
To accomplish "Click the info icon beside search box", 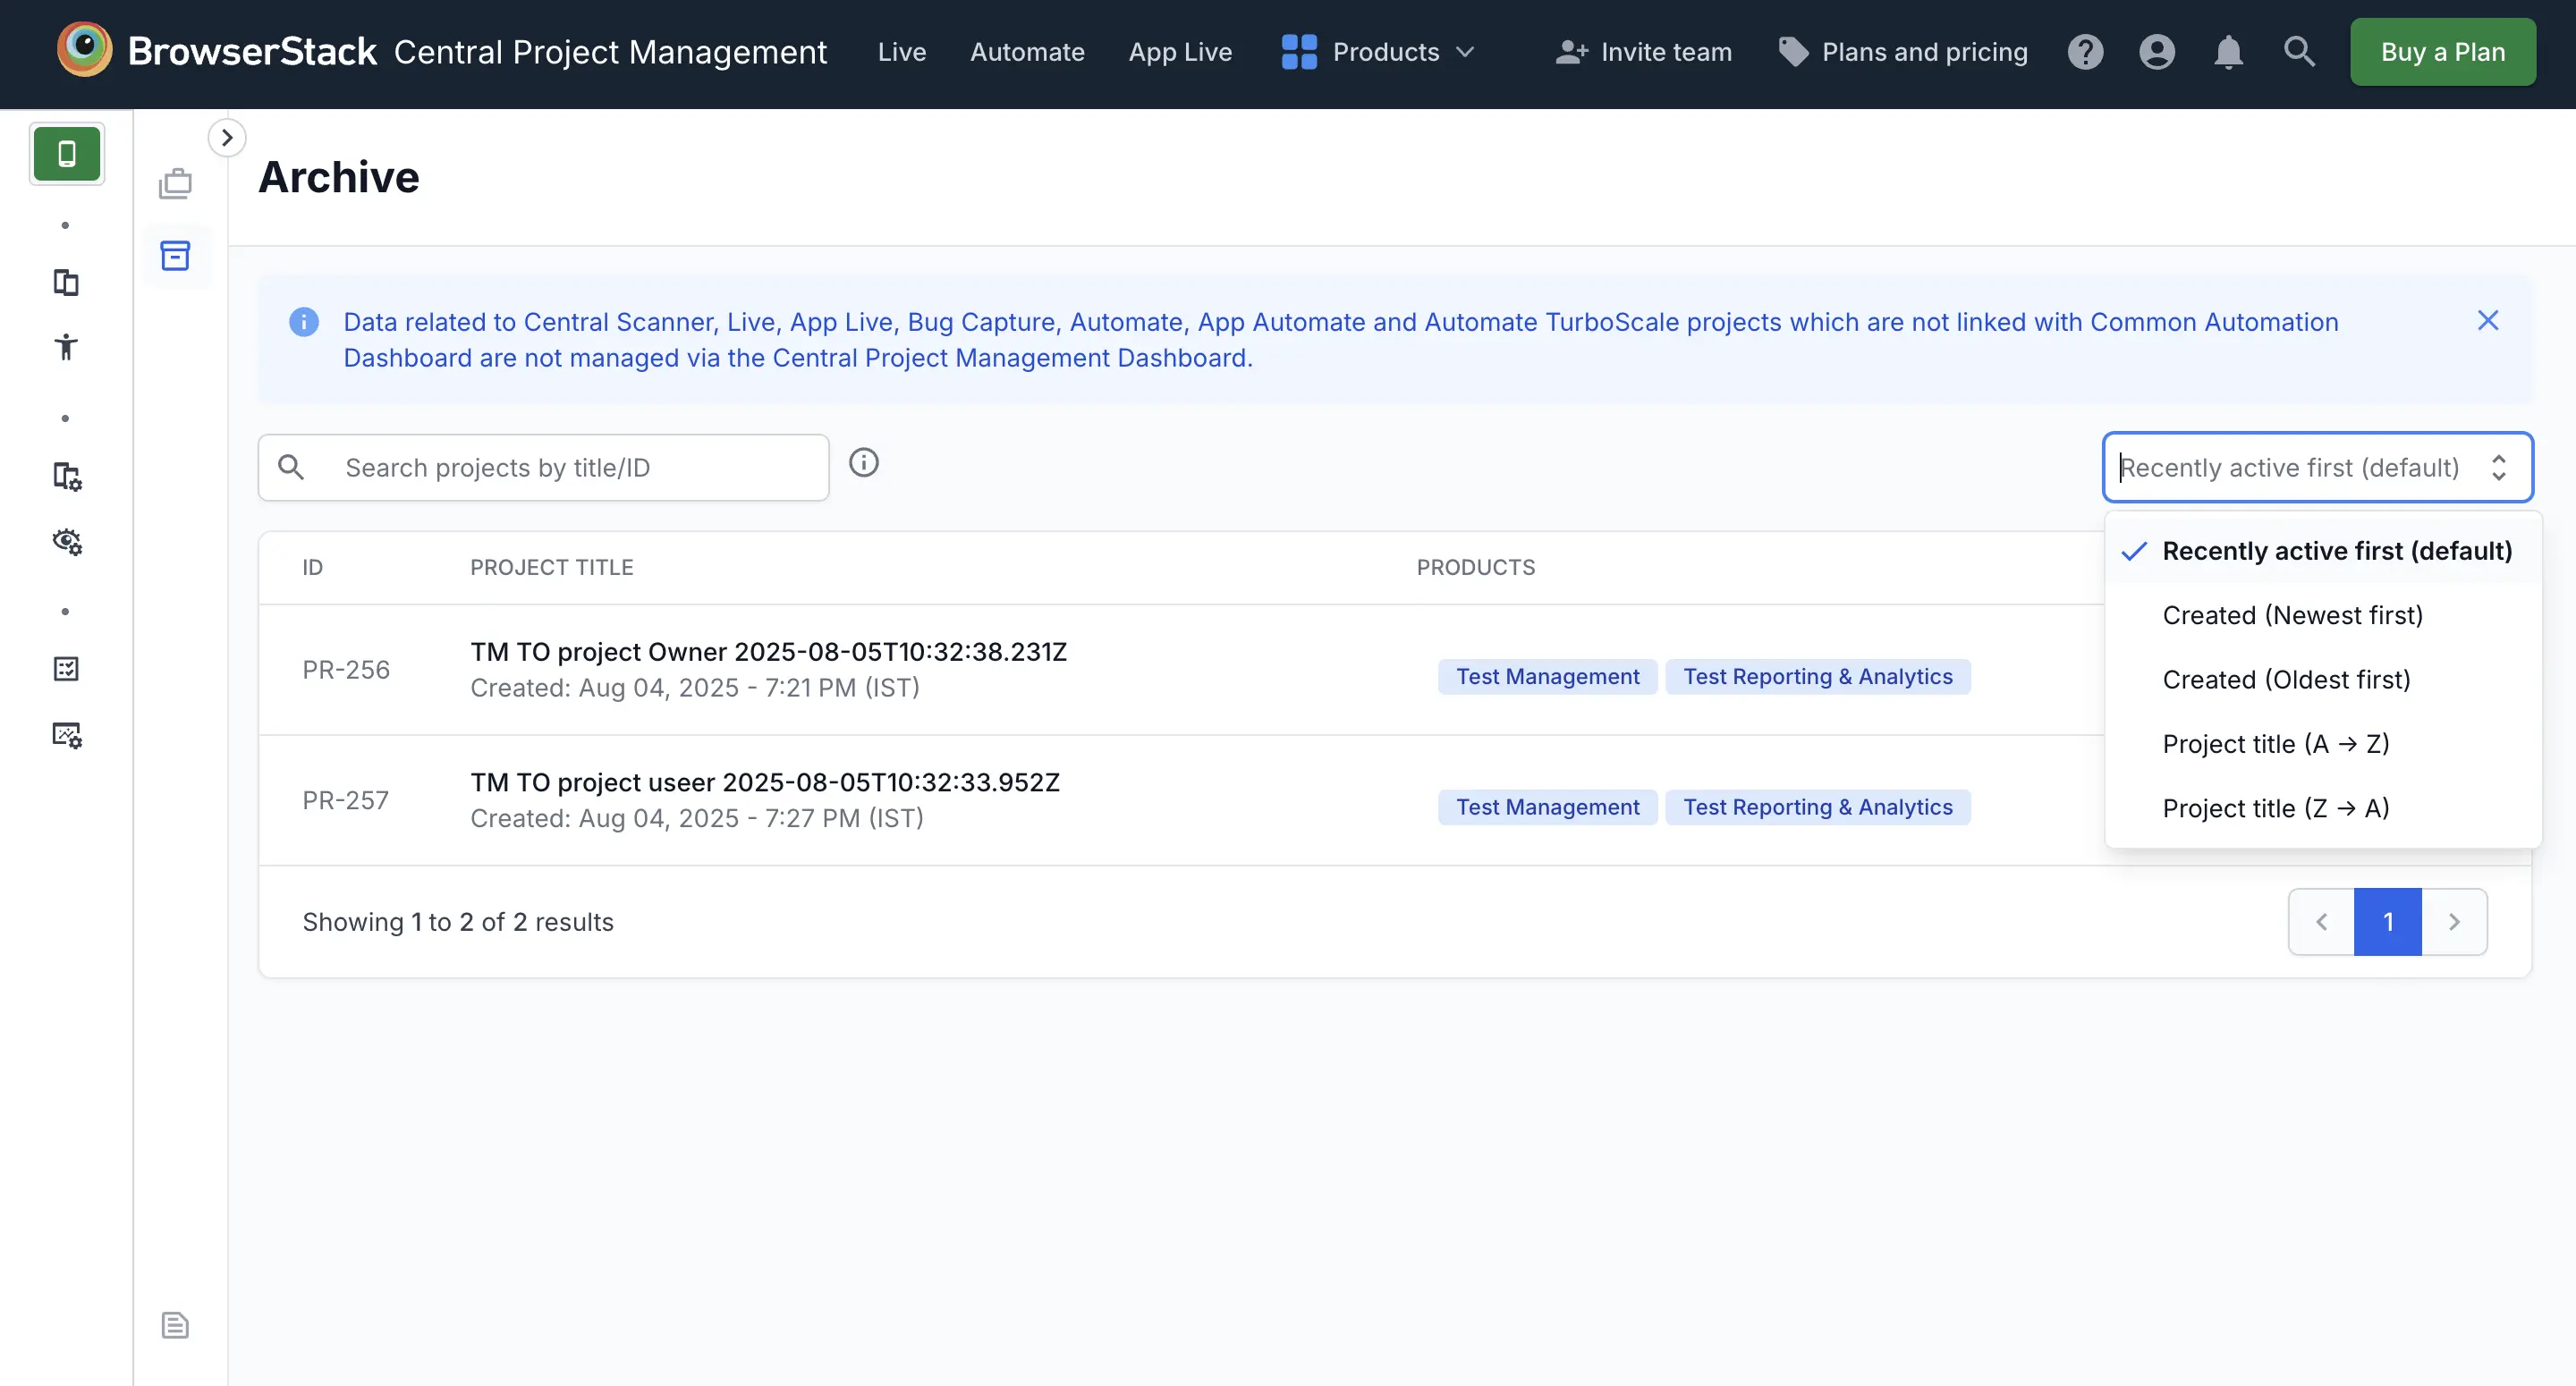I will pyautogui.click(x=863, y=463).
